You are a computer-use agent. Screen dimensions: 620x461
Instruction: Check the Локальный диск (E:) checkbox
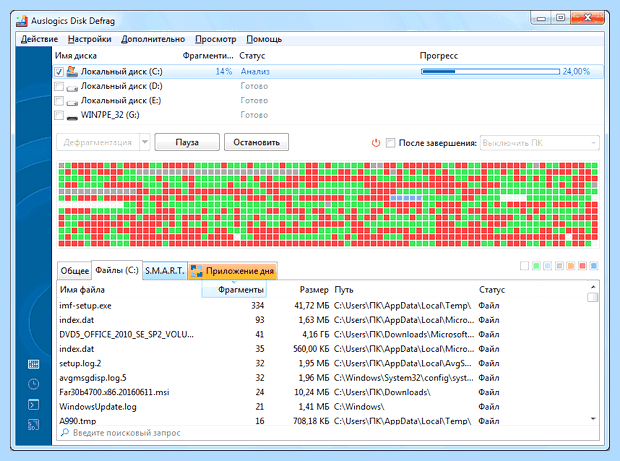click(x=59, y=101)
